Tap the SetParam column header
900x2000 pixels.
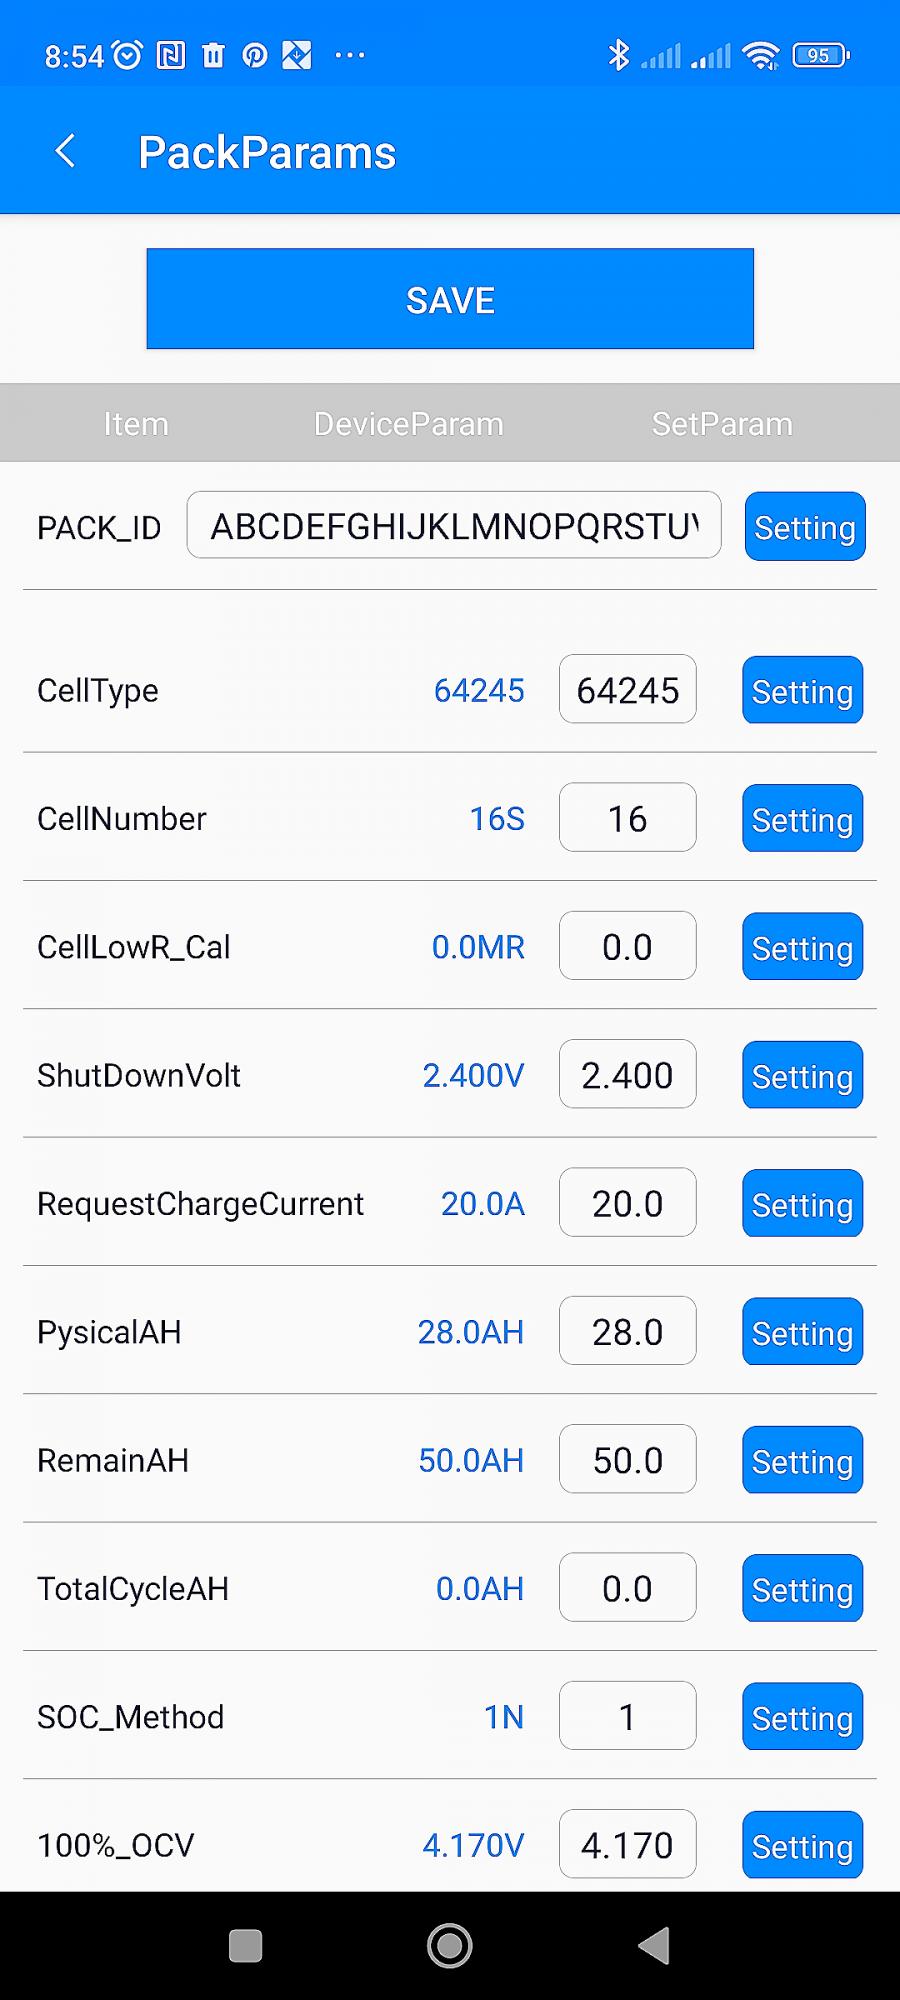pos(722,424)
